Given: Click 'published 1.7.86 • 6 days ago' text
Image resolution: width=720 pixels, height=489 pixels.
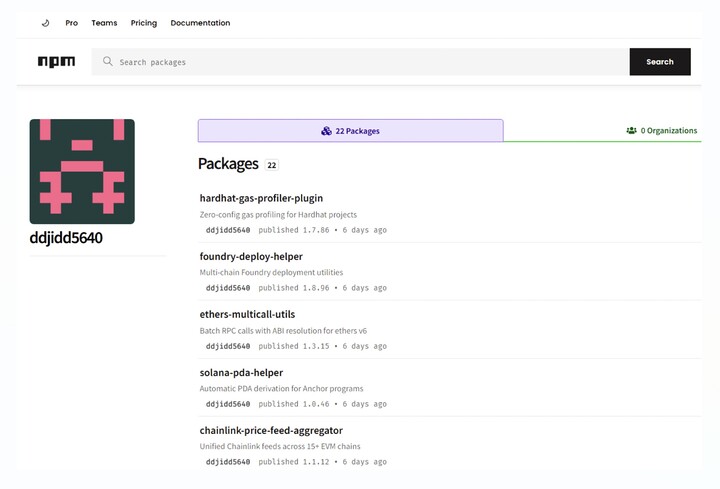Looking at the screenshot, I should pos(322,230).
